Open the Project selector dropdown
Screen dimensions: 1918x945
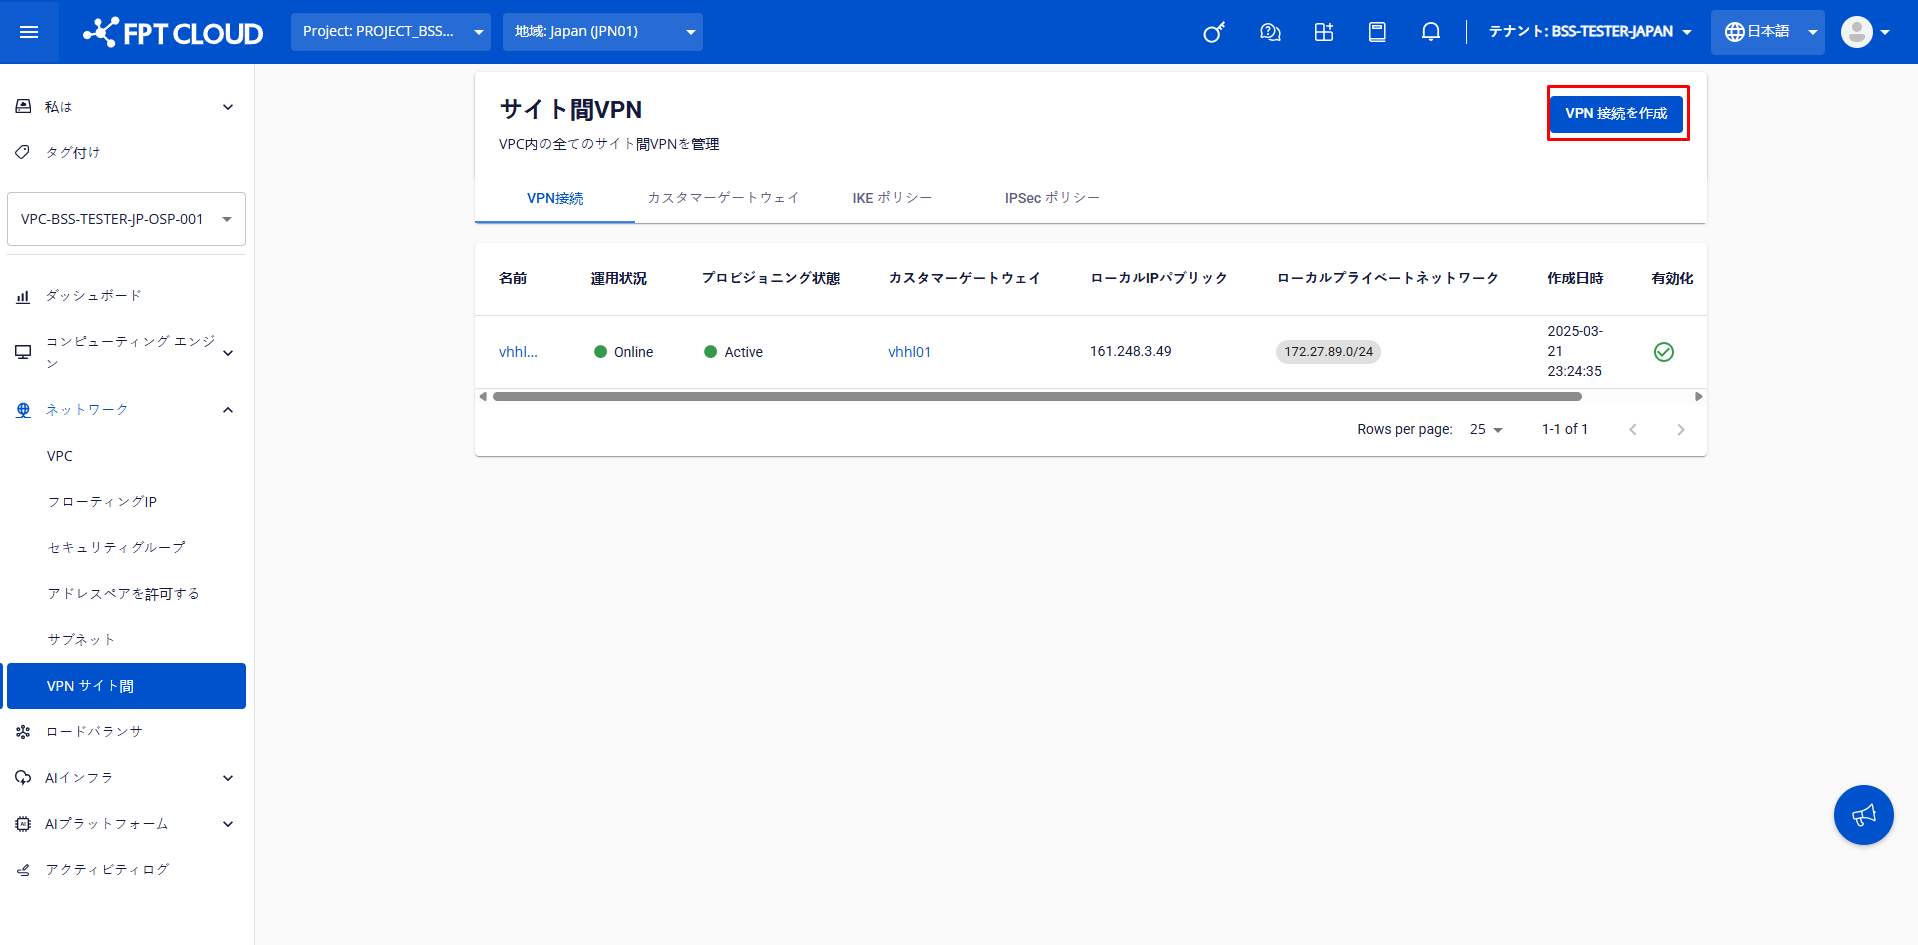point(391,32)
